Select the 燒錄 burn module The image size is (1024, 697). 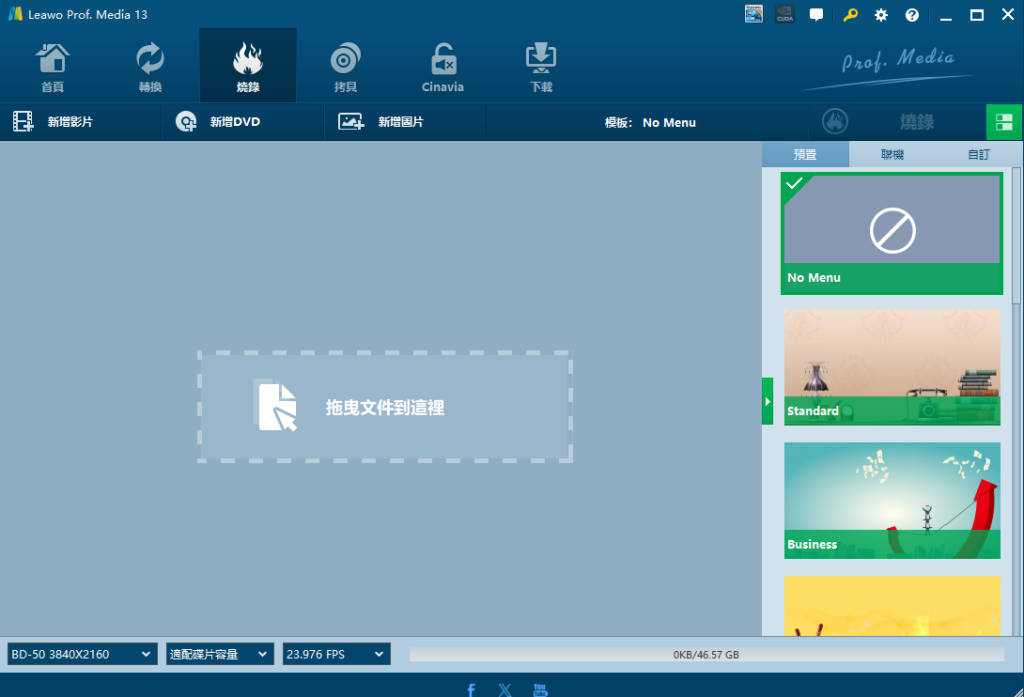coord(248,65)
